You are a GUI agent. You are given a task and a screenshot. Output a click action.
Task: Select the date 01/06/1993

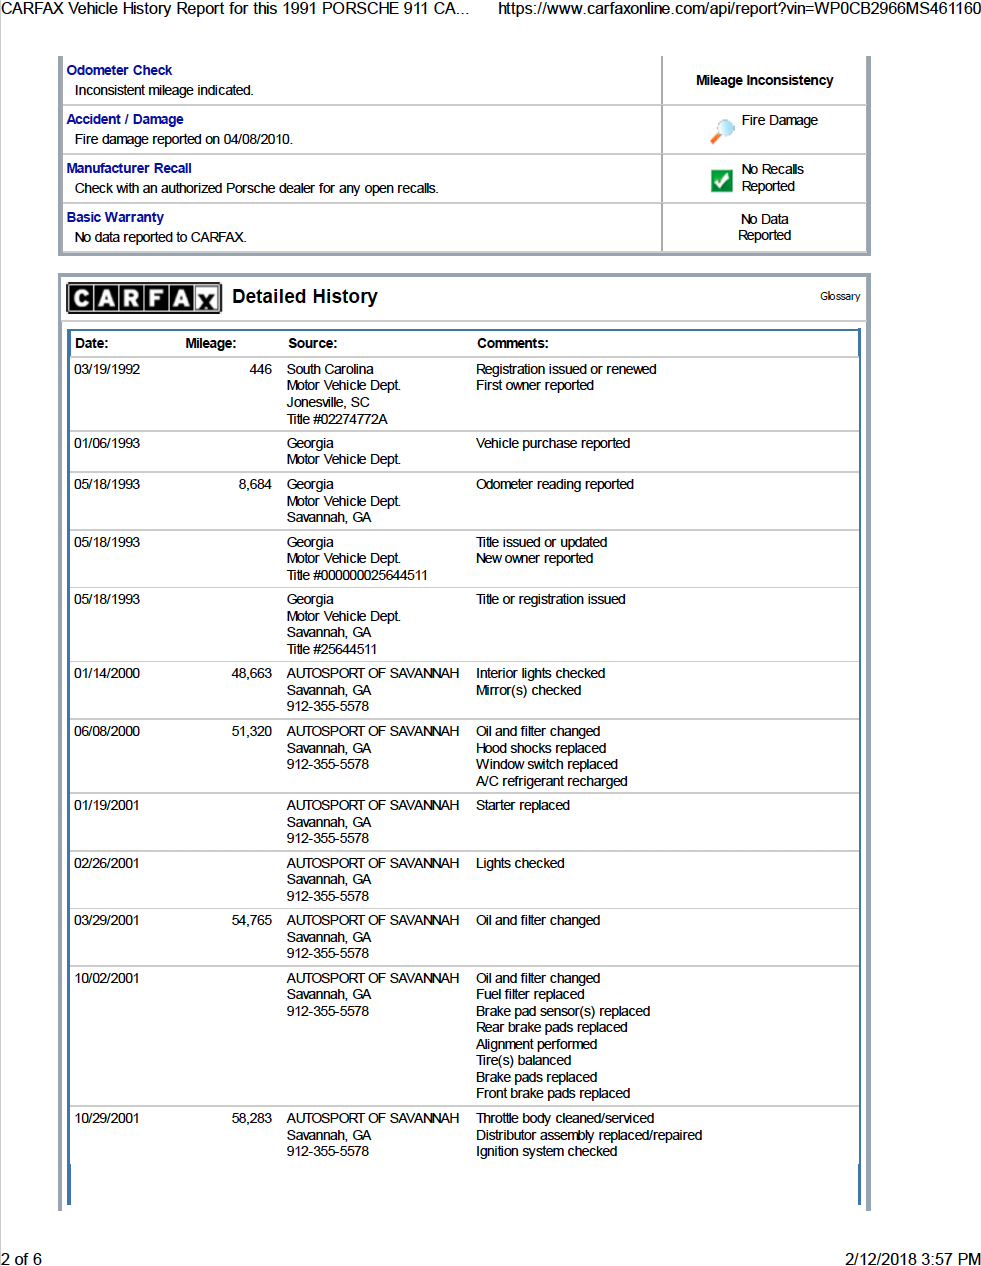click(107, 443)
